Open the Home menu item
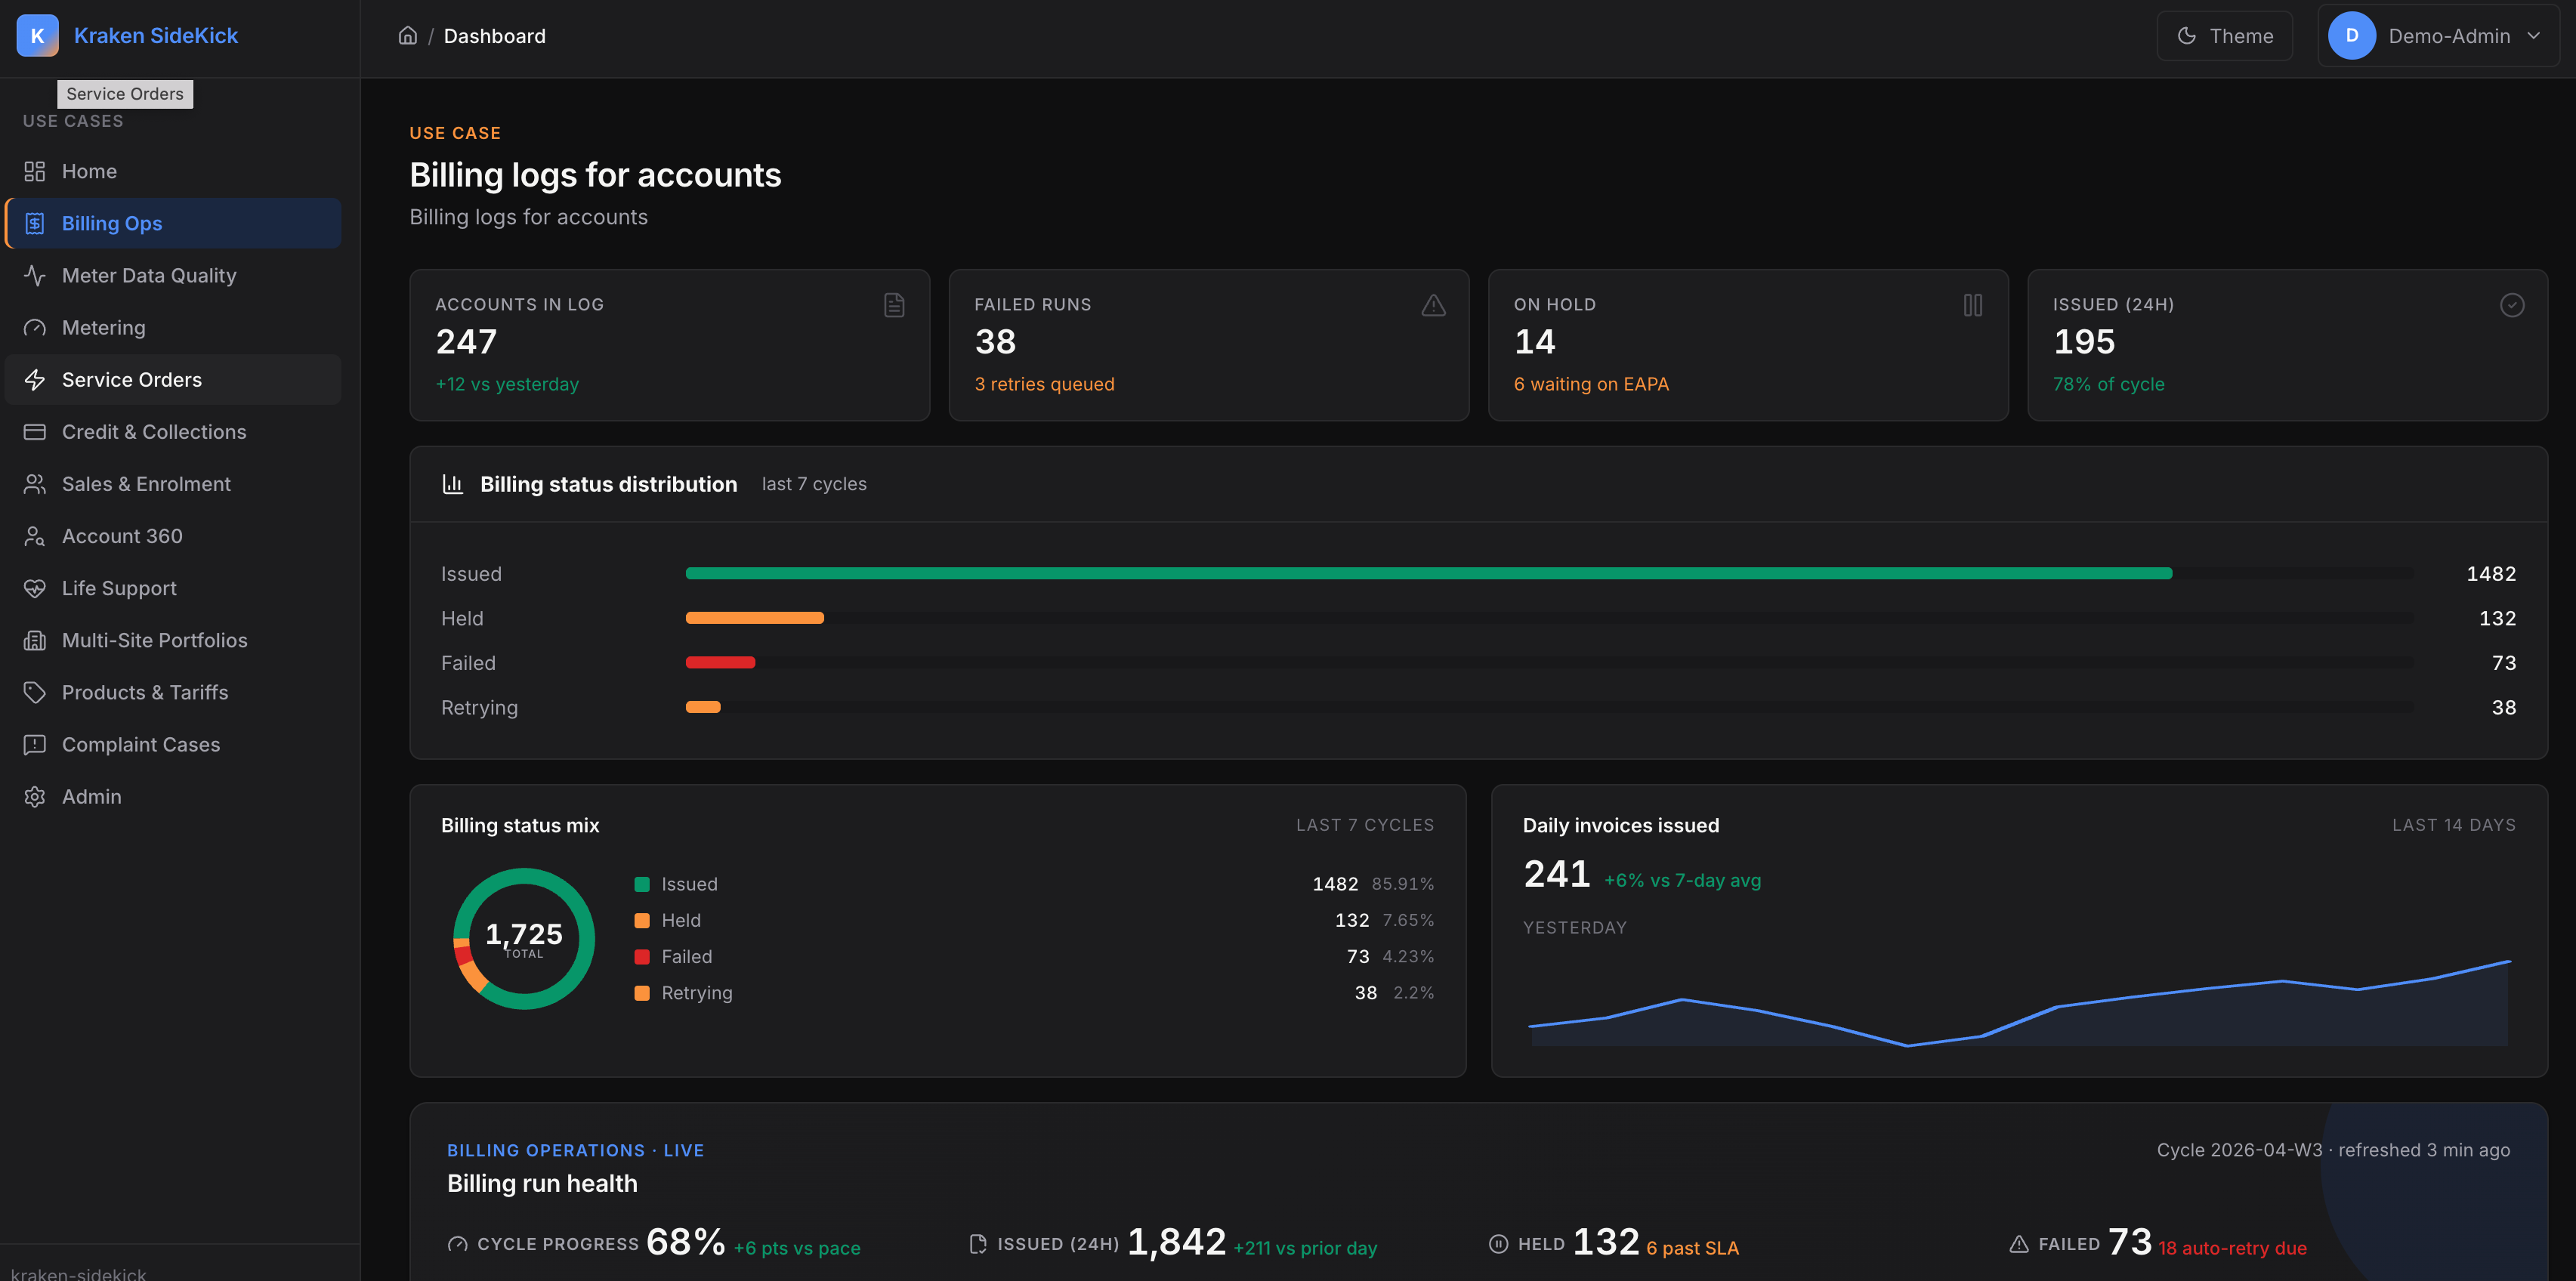The height and width of the screenshot is (1281, 2576). (x=173, y=171)
